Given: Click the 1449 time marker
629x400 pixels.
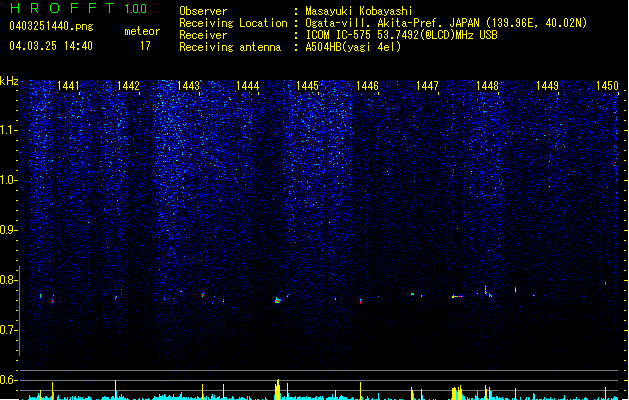Looking at the screenshot, I should point(547,86).
